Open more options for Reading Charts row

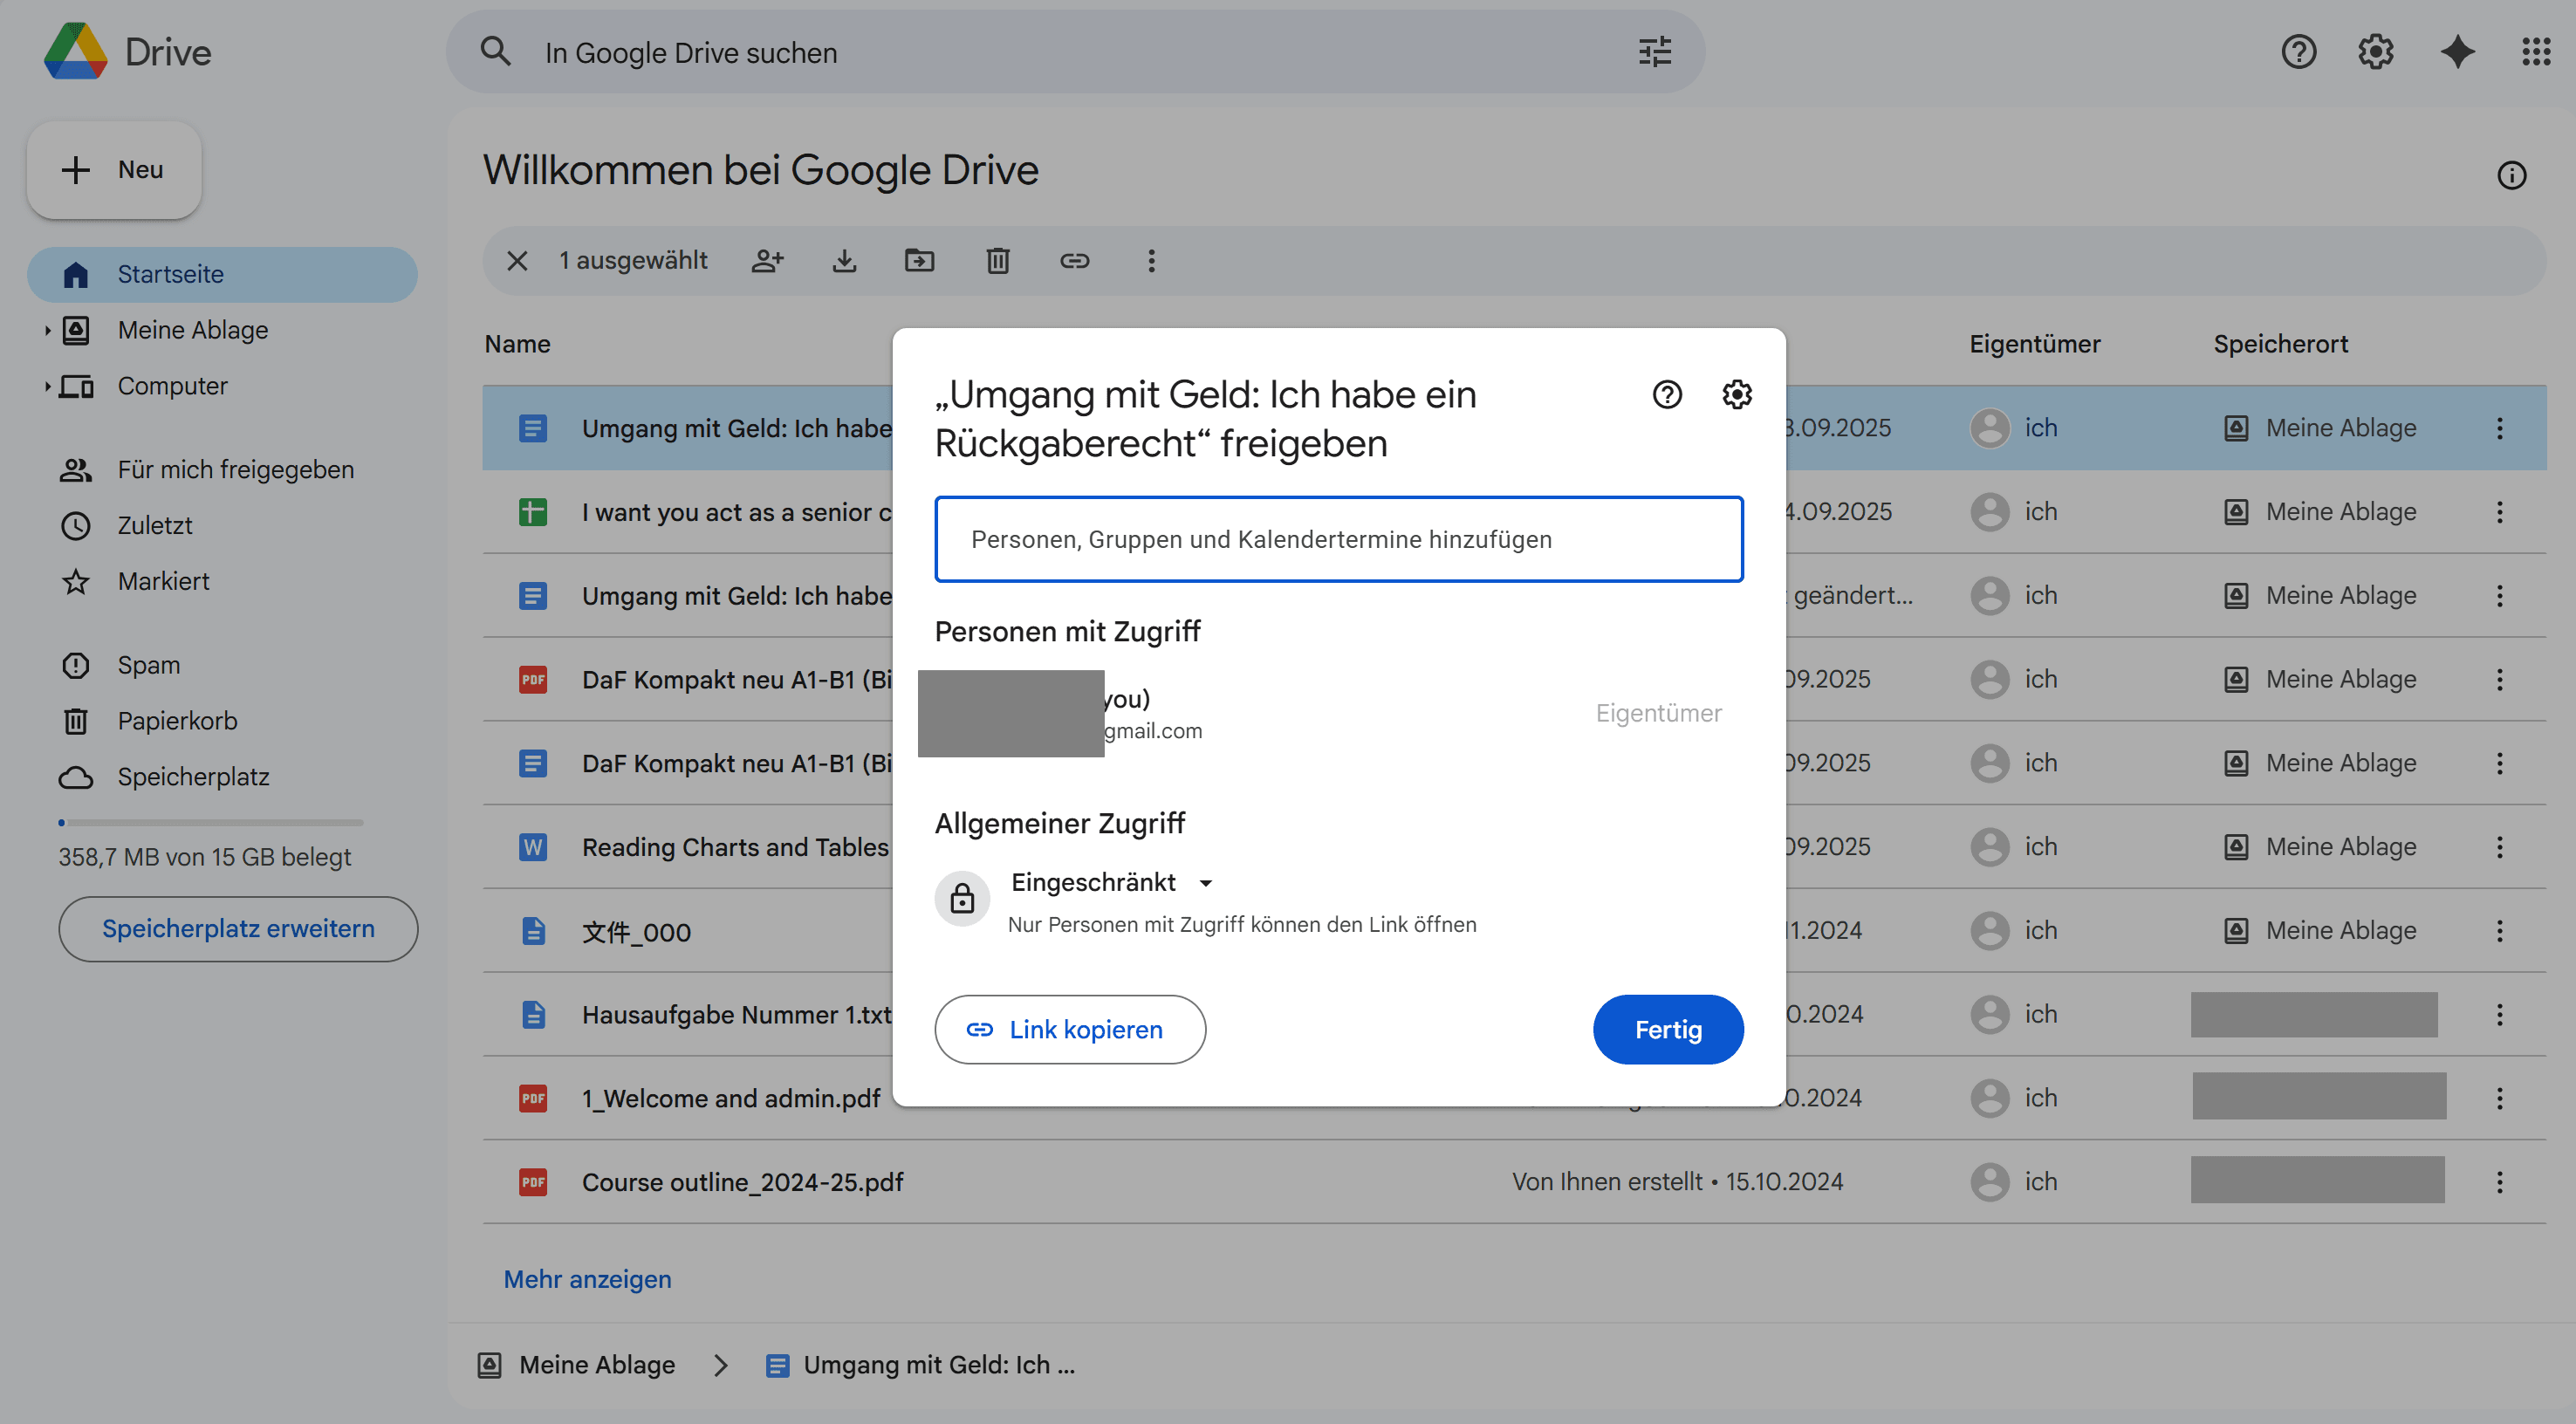2499,847
